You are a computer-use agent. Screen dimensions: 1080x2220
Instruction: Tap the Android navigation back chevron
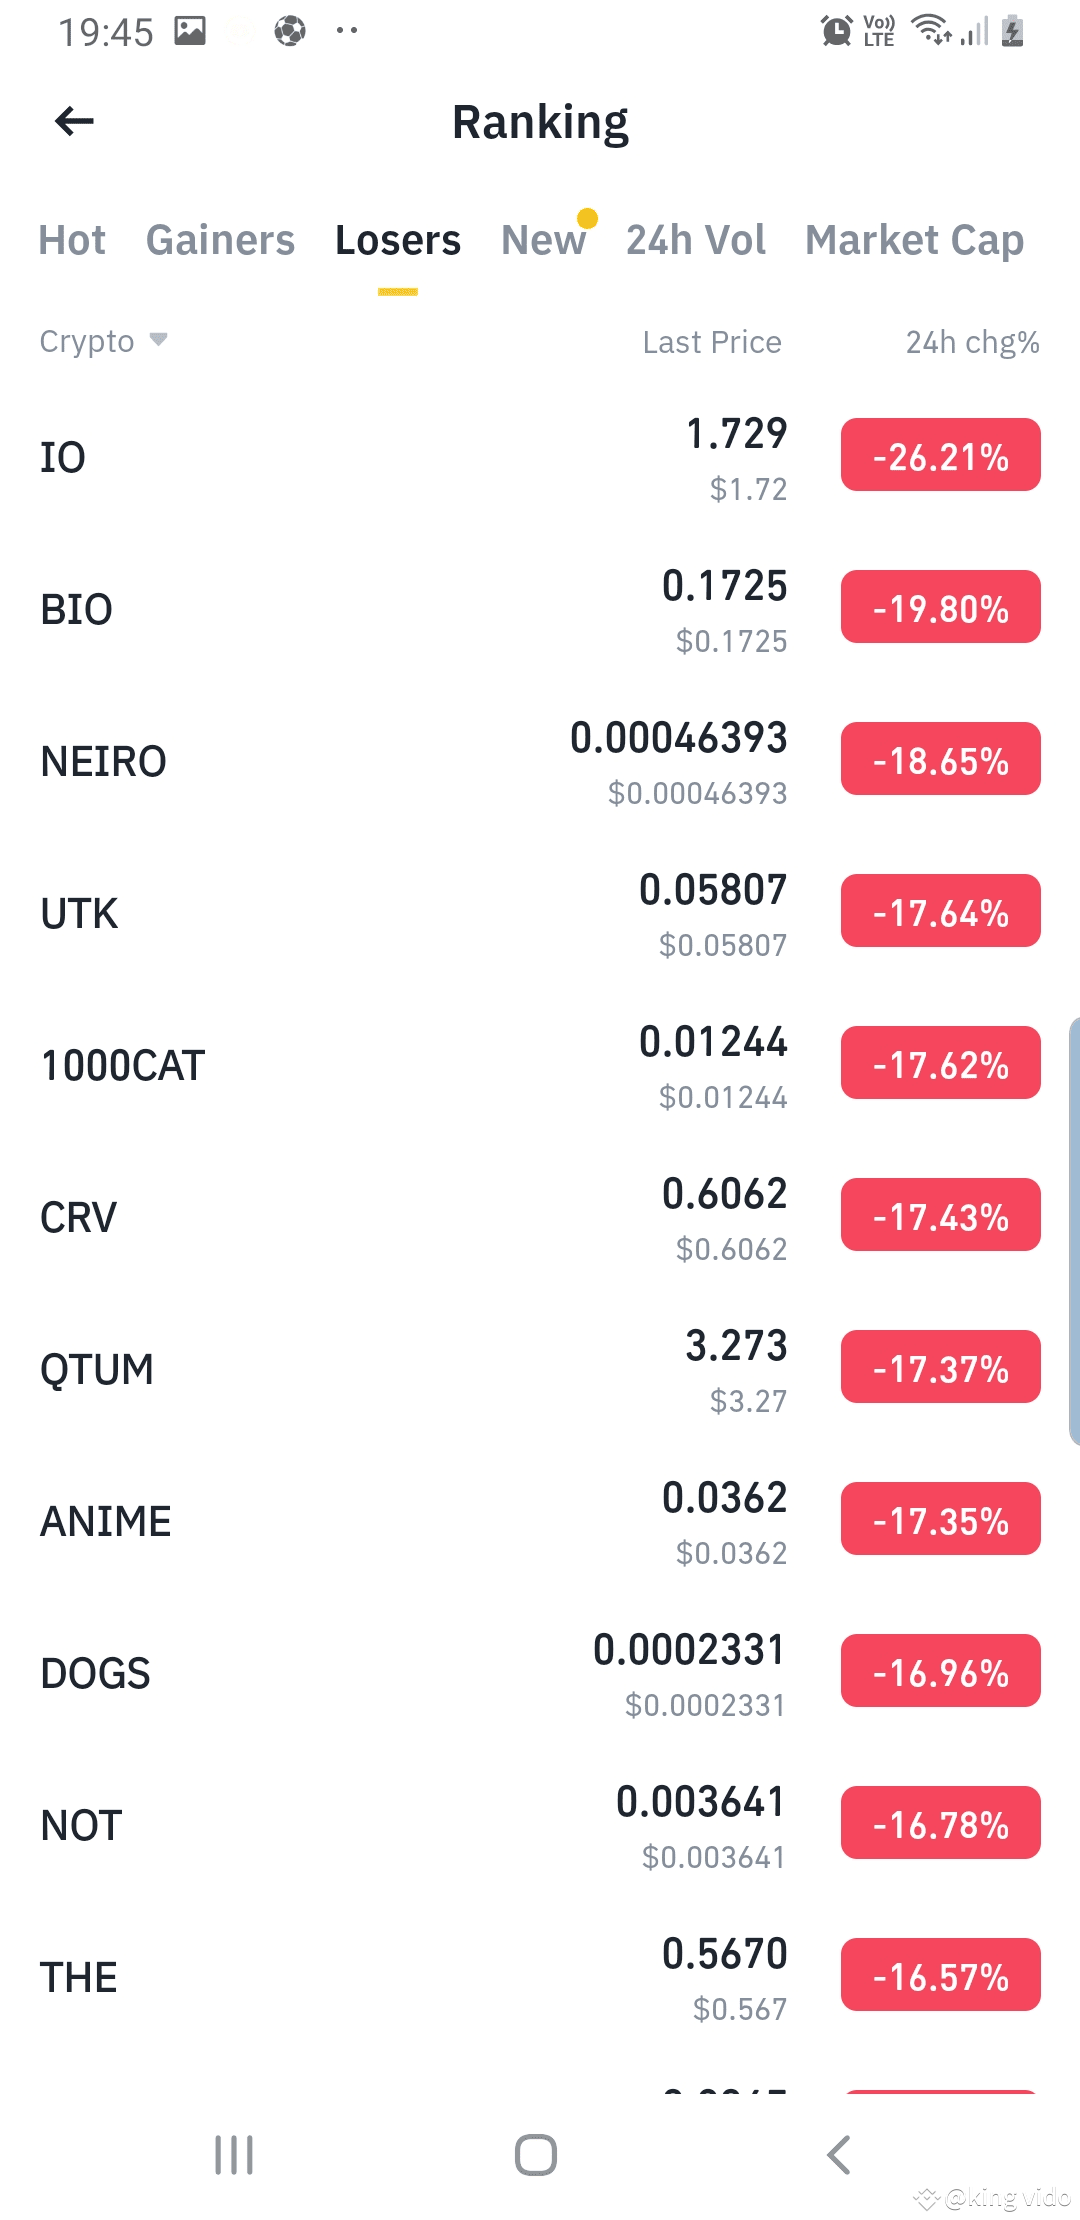[839, 2155]
